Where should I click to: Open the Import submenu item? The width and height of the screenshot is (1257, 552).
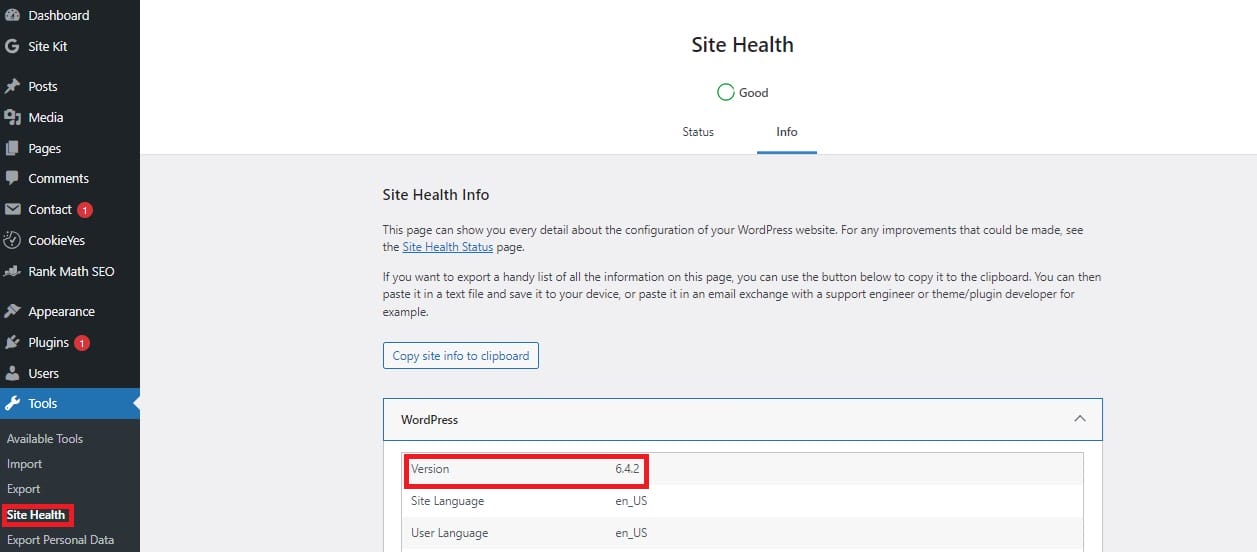[x=24, y=464]
